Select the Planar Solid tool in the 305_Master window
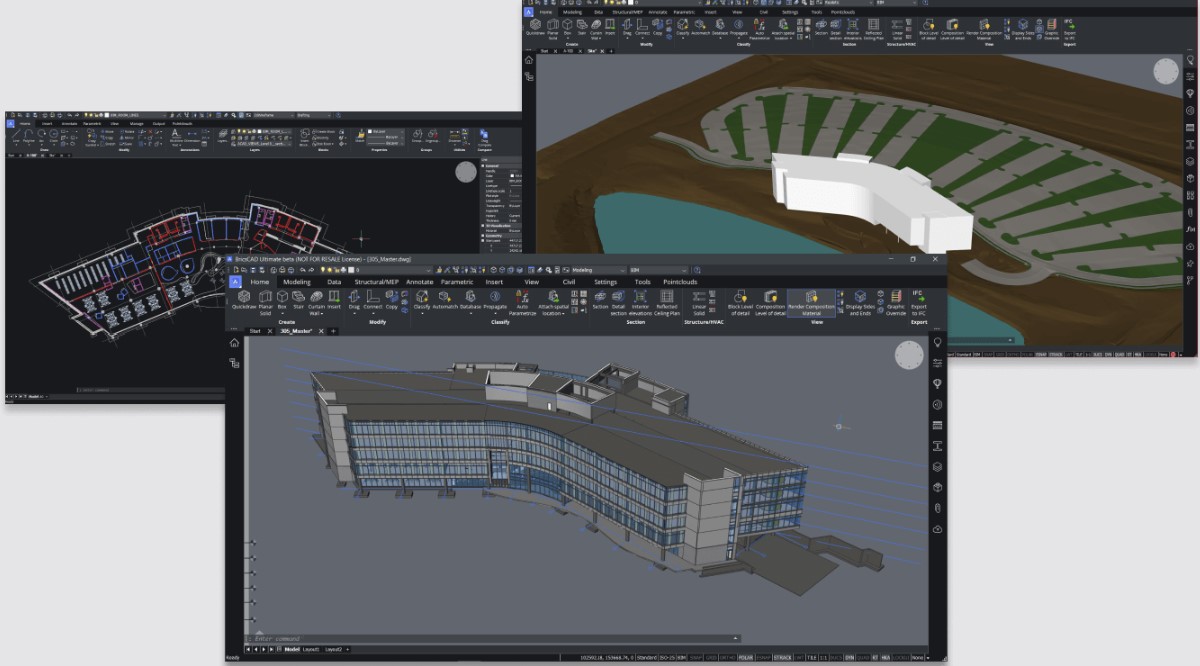This screenshot has width=1200, height=666. (x=265, y=302)
